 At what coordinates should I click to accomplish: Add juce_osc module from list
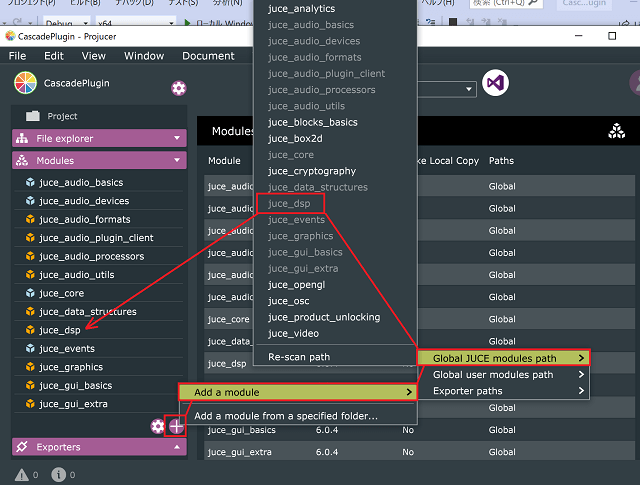pyautogui.click(x=289, y=301)
